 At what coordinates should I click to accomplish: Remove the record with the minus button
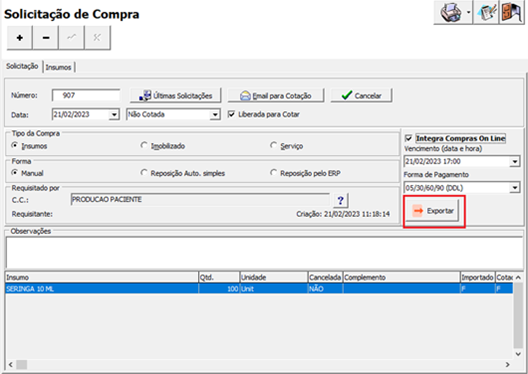tap(46, 38)
